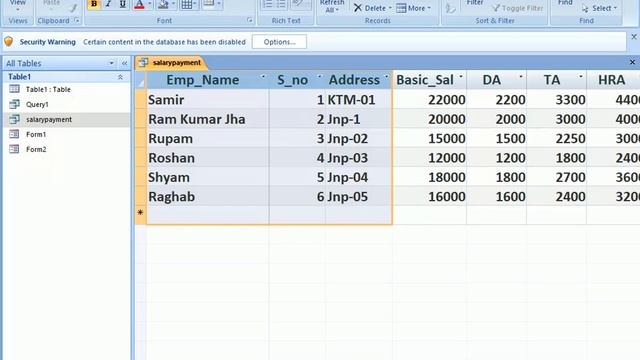Click the bulleted list icon in Rich Text
The image size is (640, 360).
tap(281, 4)
